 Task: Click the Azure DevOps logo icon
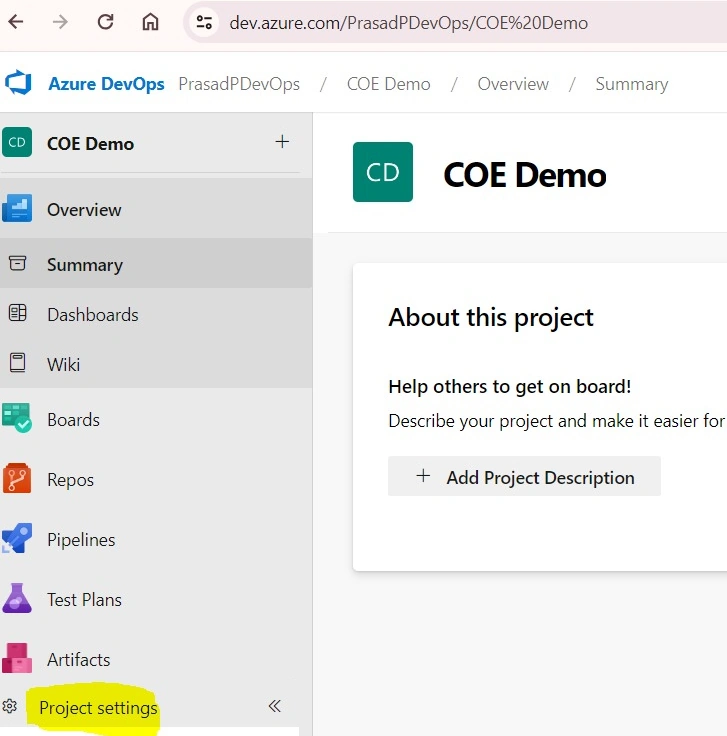pyautogui.click(x=18, y=83)
